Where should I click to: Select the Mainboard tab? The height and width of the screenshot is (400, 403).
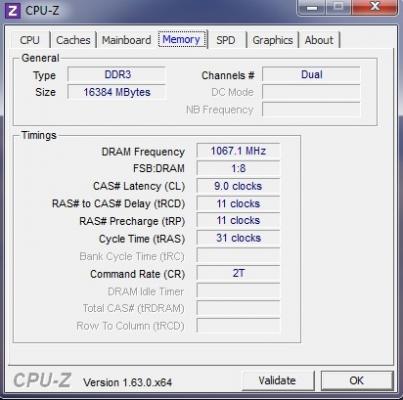pyautogui.click(x=127, y=40)
